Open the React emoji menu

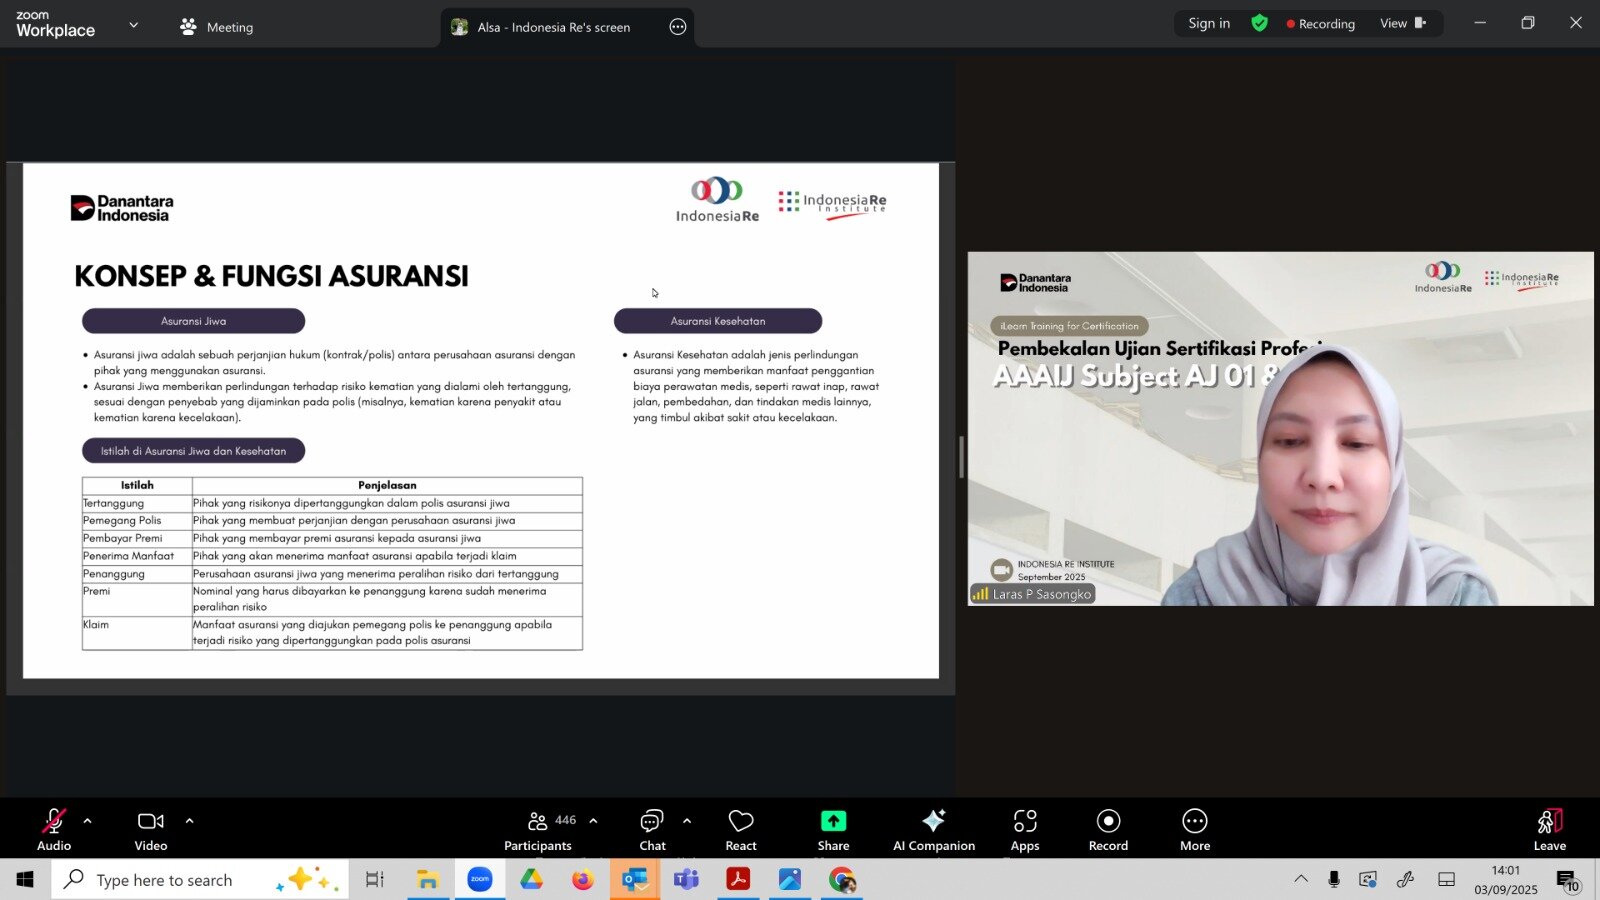[741, 830]
